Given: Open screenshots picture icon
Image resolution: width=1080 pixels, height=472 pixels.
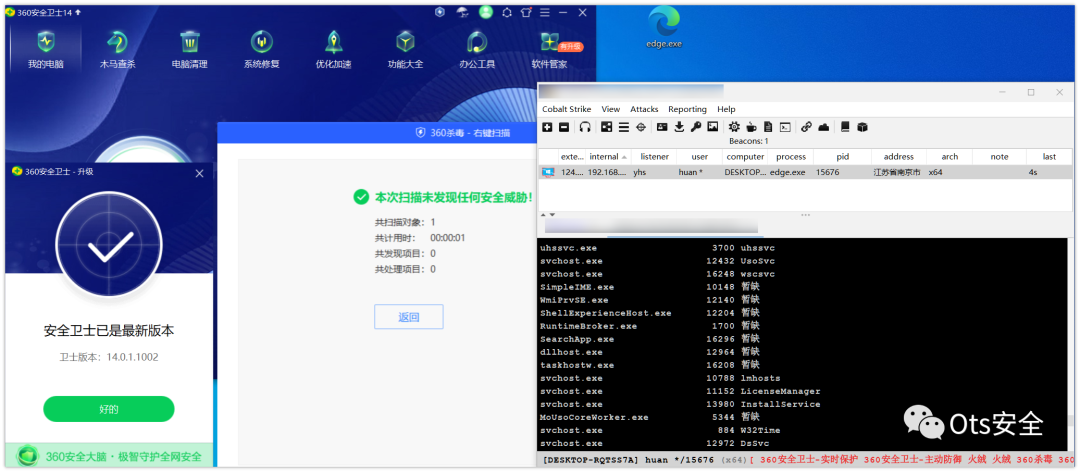Looking at the screenshot, I should coord(713,127).
